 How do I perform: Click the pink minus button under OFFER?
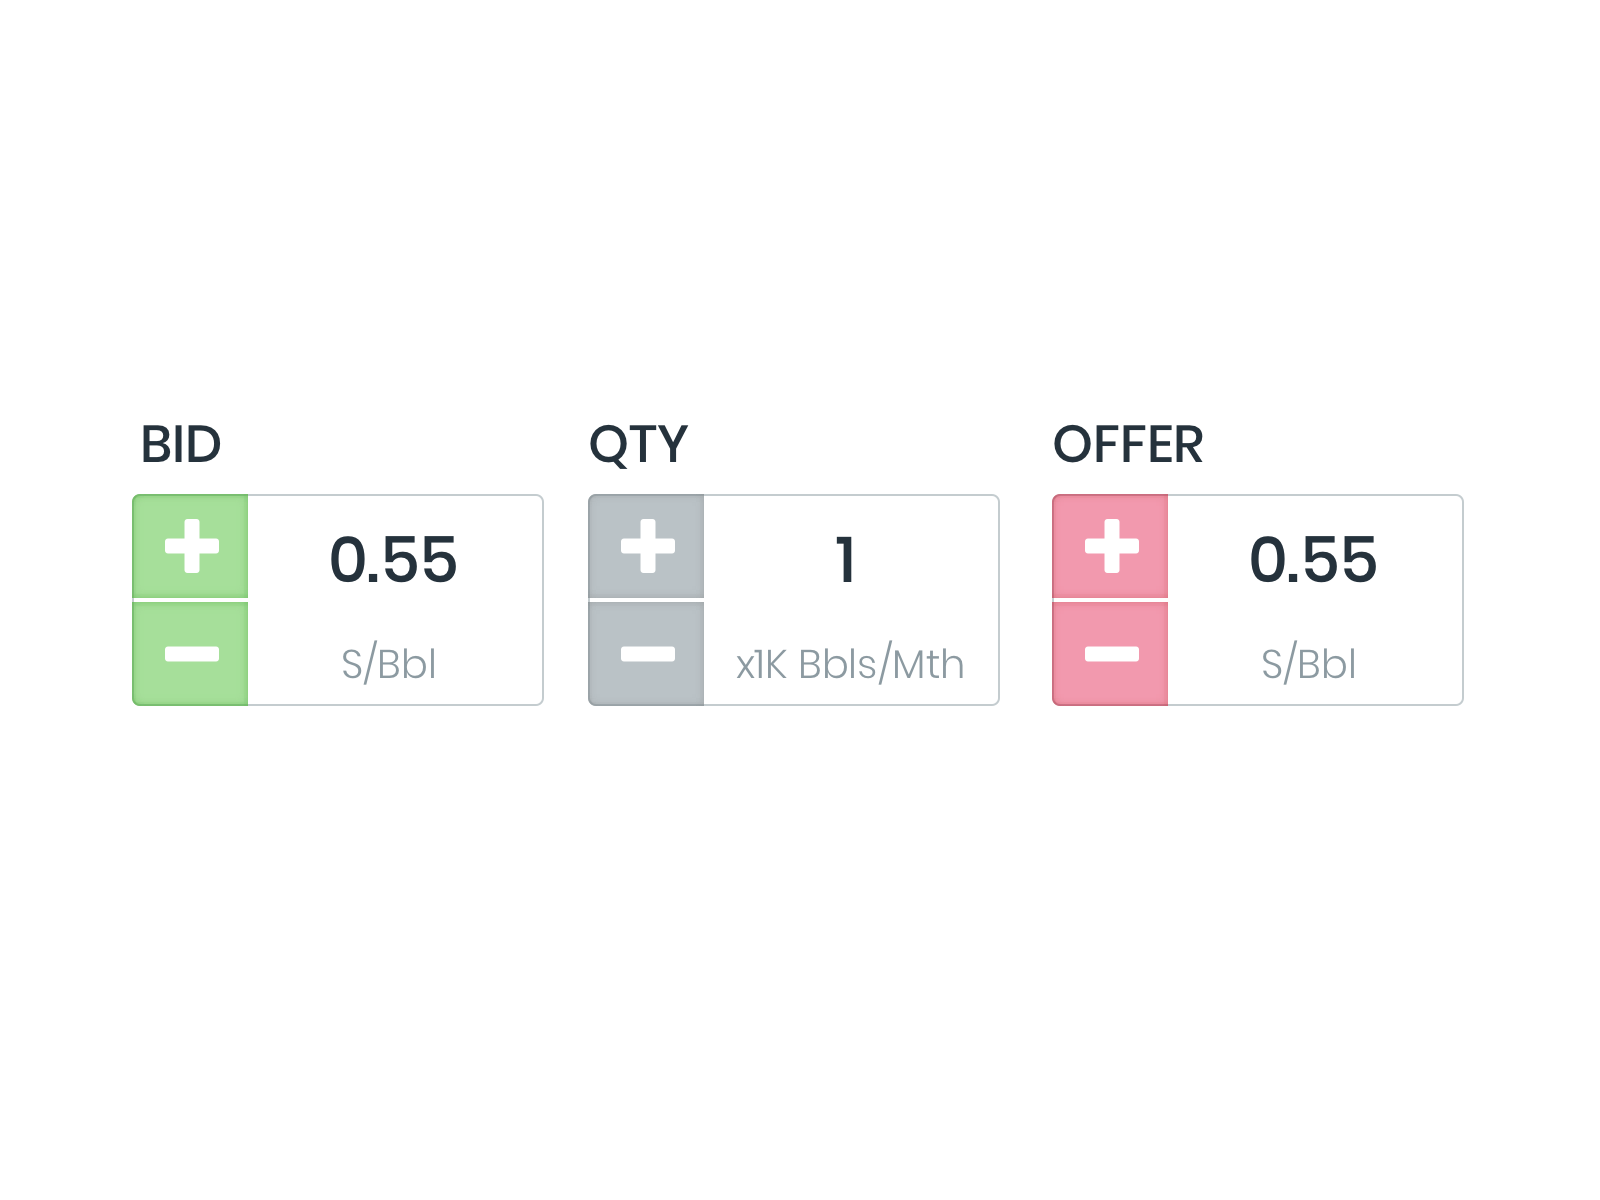click(x=1111, y=654)
